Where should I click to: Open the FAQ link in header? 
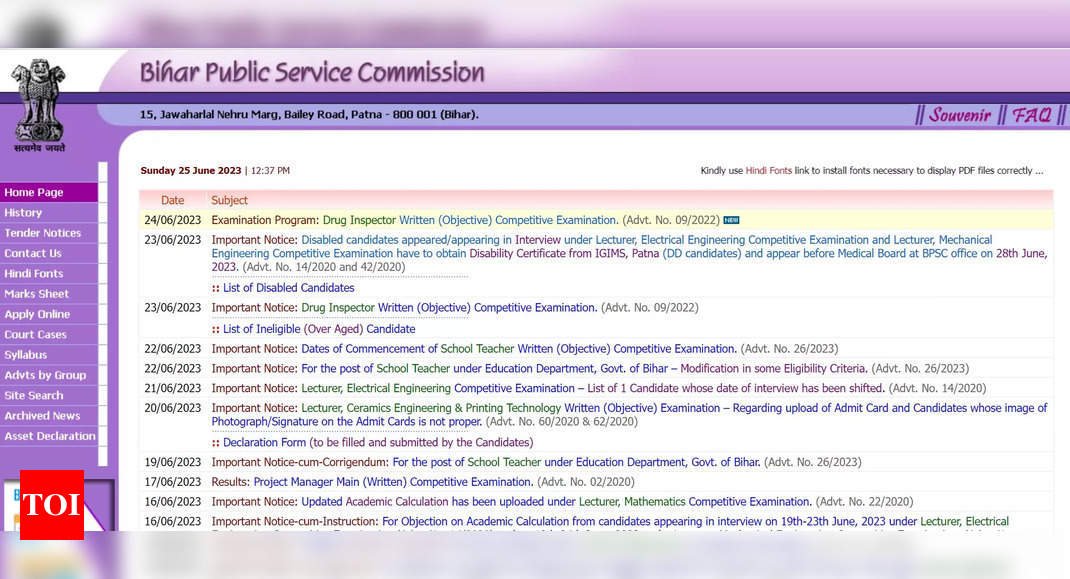click(x=1032, y=115)
